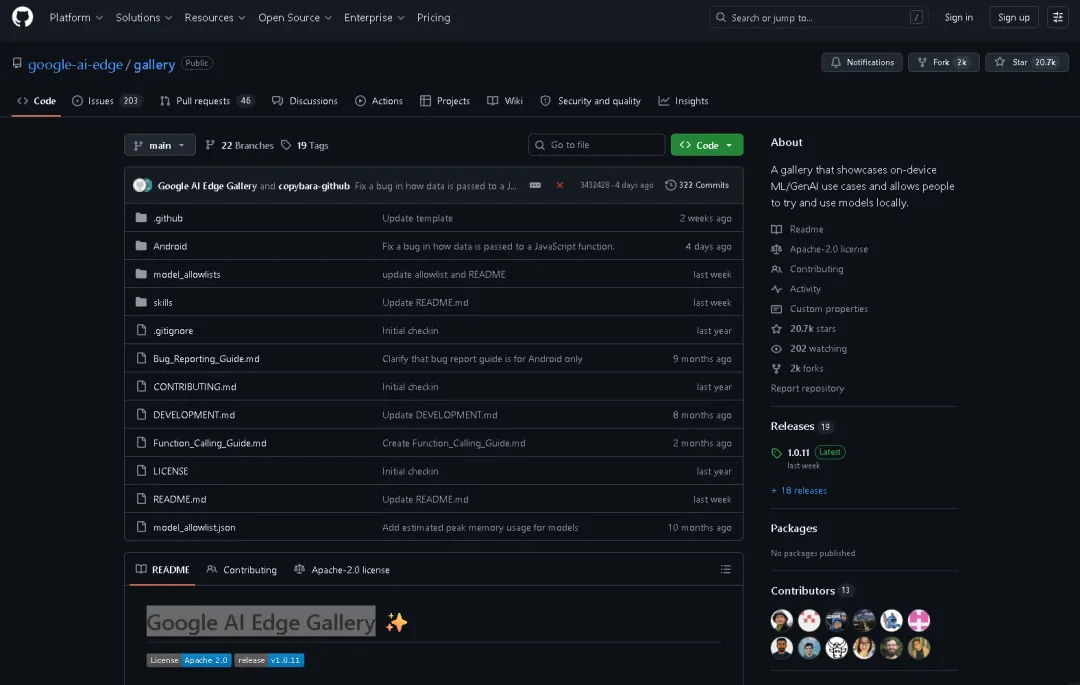Fork the repository
1080x685 pixels.
point(943,62)
